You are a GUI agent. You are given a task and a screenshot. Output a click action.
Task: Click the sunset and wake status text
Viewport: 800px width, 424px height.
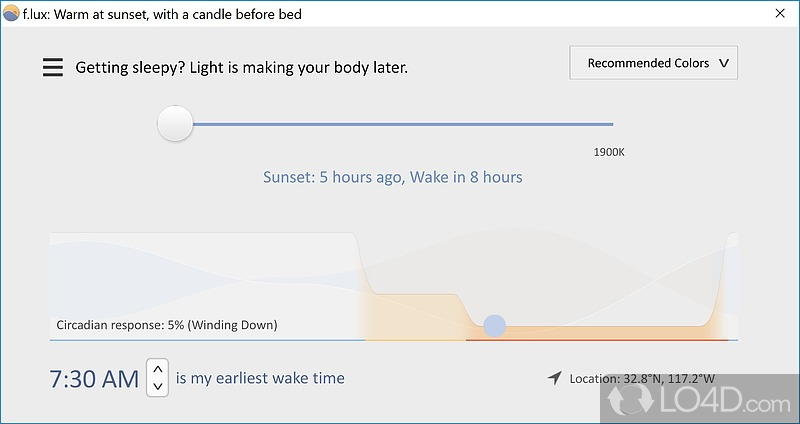pyautogui.click(x=392, y=177)
